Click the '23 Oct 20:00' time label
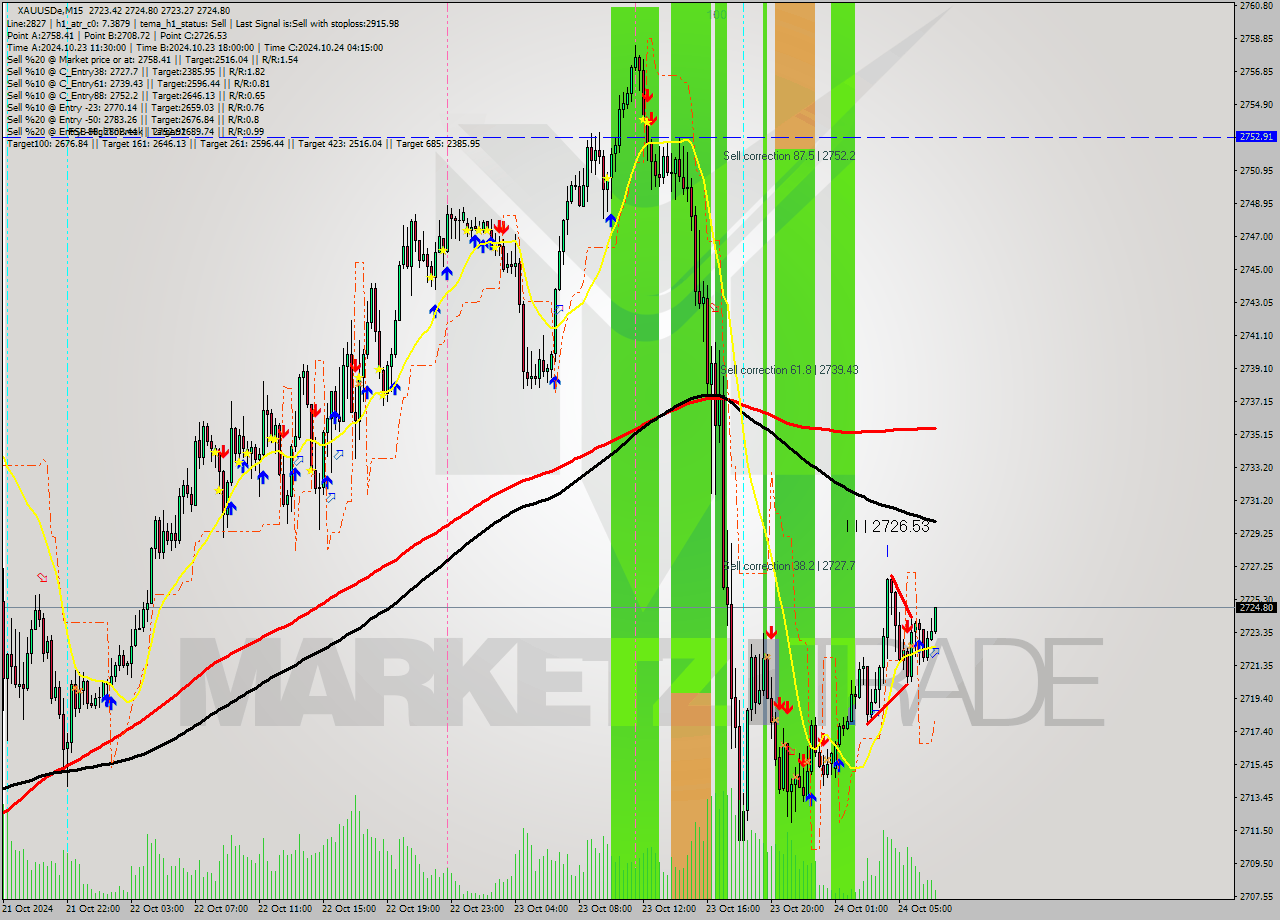This screenshot has height=920, width=1280. (x=797, y=910)
